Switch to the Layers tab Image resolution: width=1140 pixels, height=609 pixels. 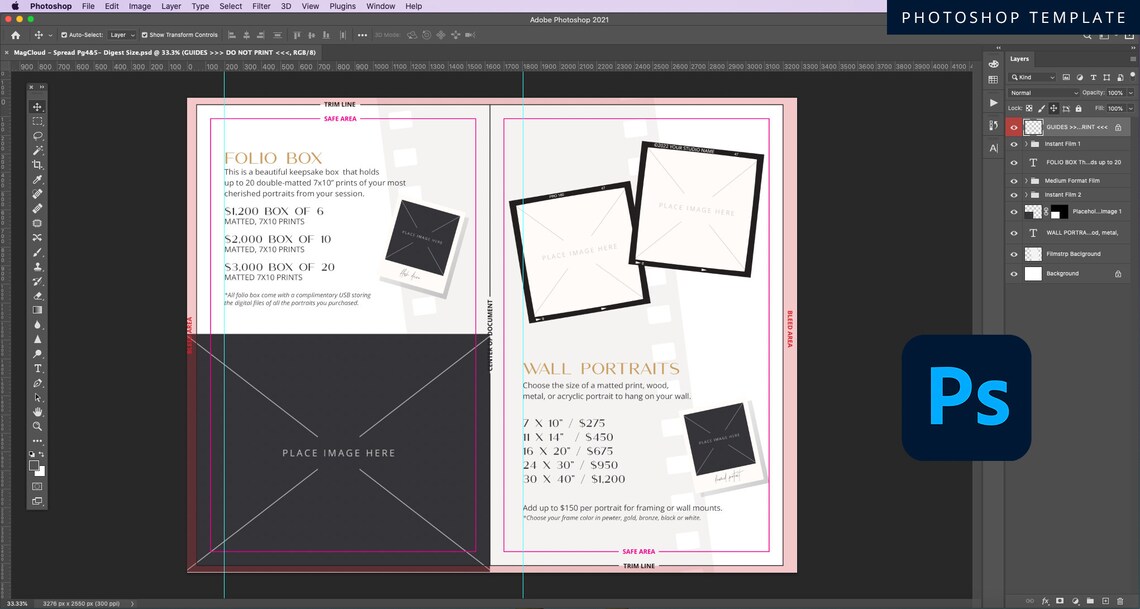coord(1019,58)
